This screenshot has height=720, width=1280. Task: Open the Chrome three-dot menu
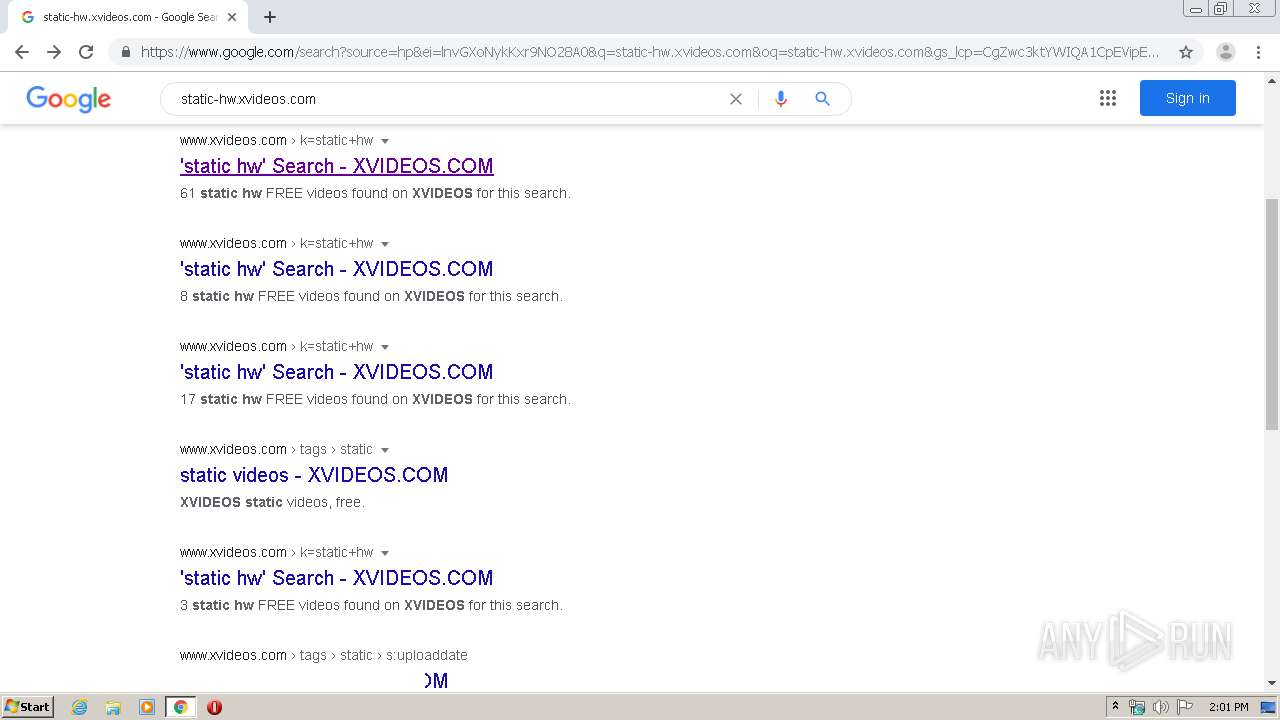point(1258,52)
